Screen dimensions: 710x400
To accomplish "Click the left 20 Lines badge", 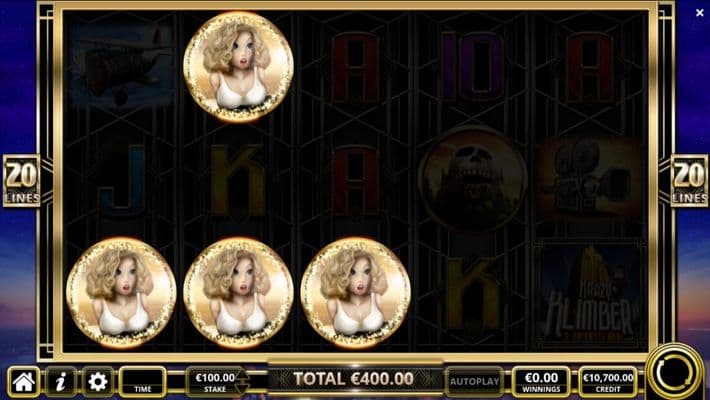I will pyautogui.click(x=21, y=181).
